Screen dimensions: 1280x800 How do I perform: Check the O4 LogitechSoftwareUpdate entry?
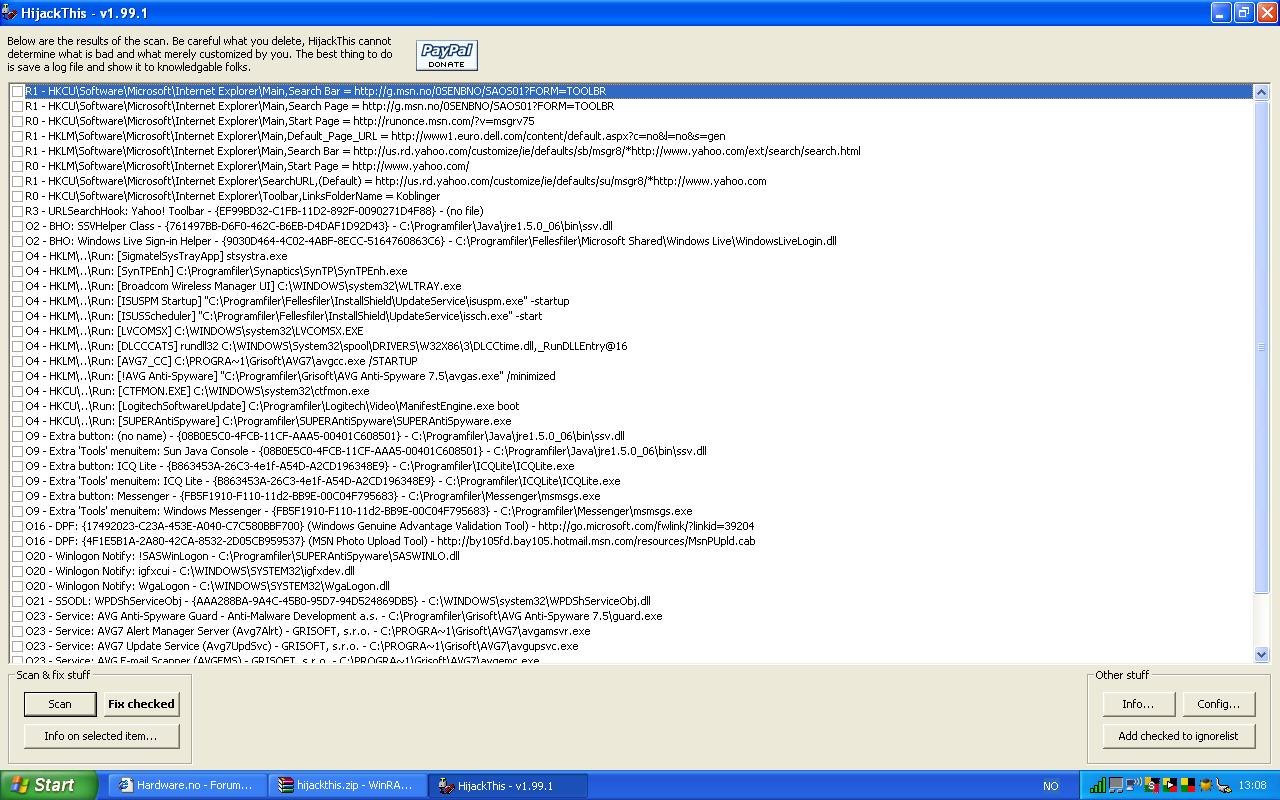[x=18, y=406]
